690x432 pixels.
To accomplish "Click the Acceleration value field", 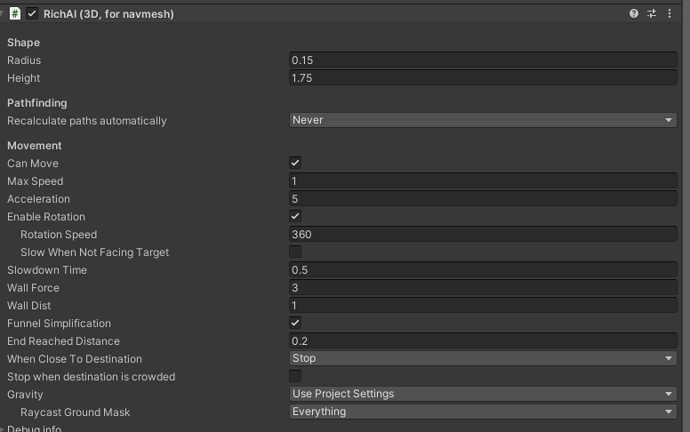I will (x=483, y=199).
